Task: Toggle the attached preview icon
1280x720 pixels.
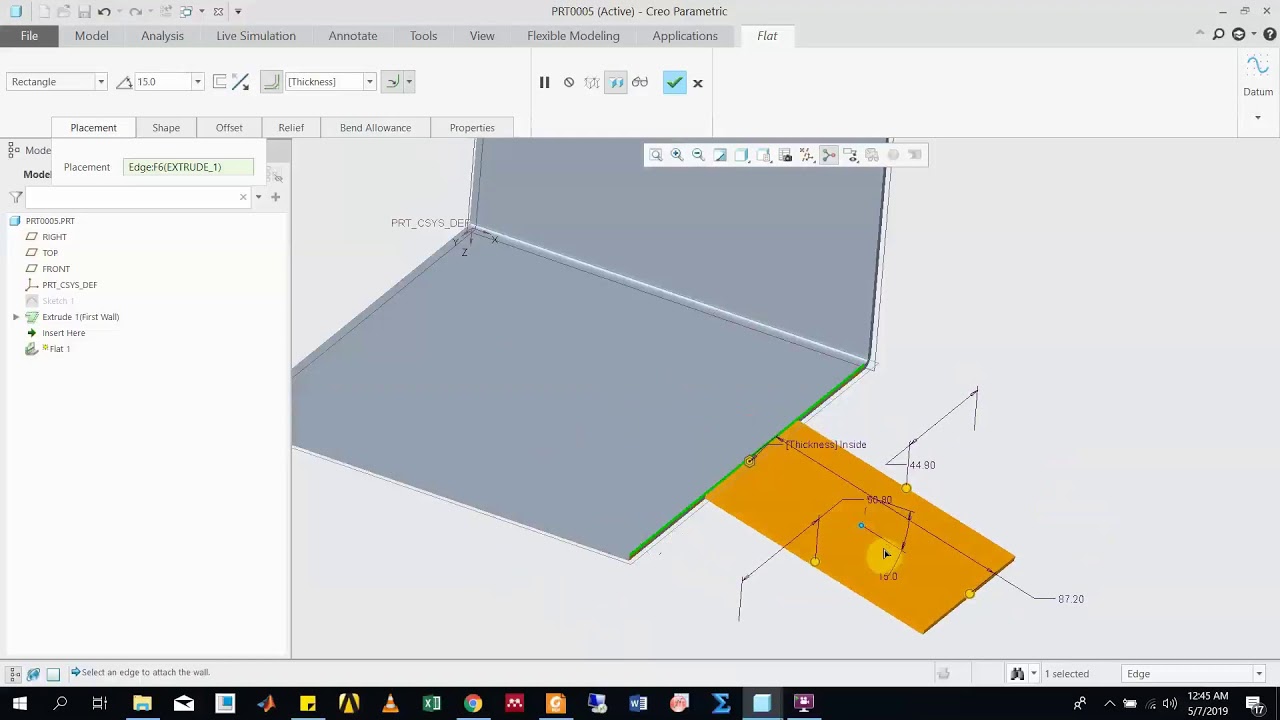Action: (x=616, y=83)
